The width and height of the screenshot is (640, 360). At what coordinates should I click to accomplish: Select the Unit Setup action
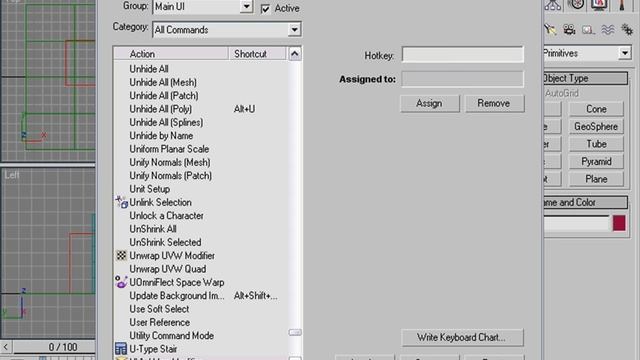coord(149,189)
